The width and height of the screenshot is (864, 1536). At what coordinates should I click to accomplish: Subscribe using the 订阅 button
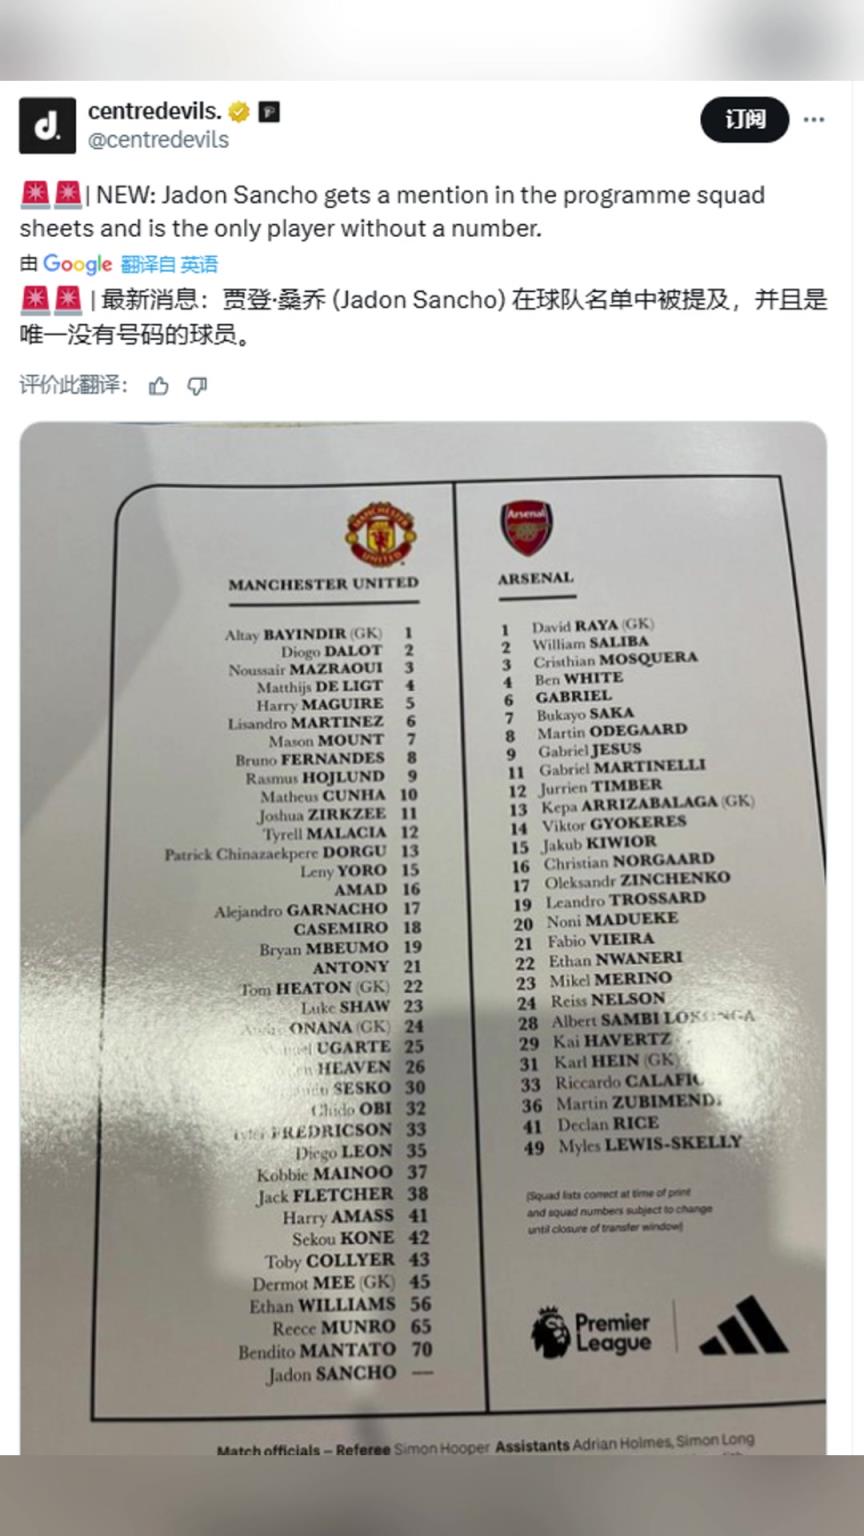tap(745, 119)
